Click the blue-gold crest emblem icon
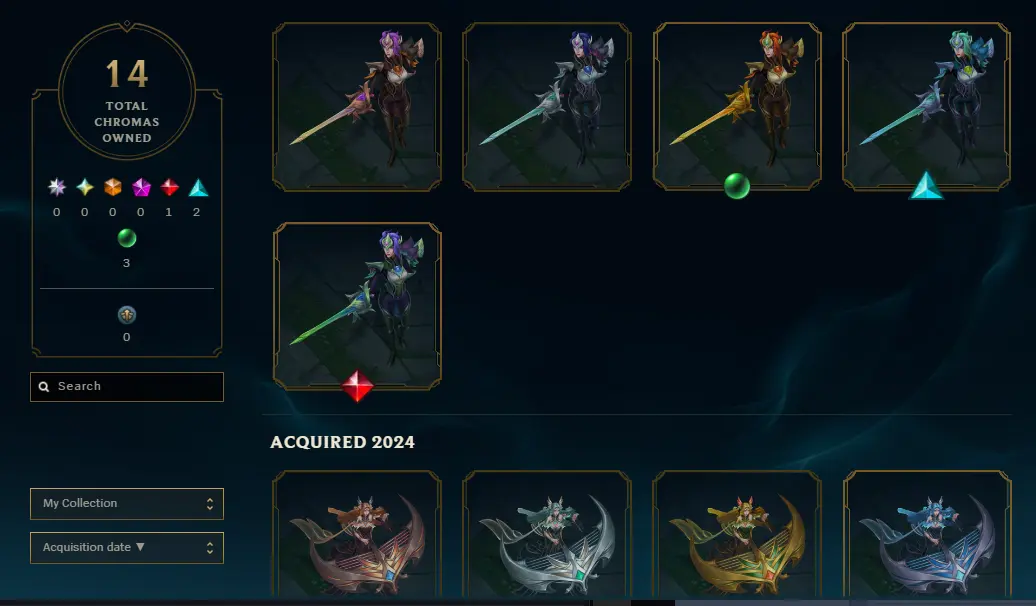This screenshot has height=606, width=1036. 127,315
